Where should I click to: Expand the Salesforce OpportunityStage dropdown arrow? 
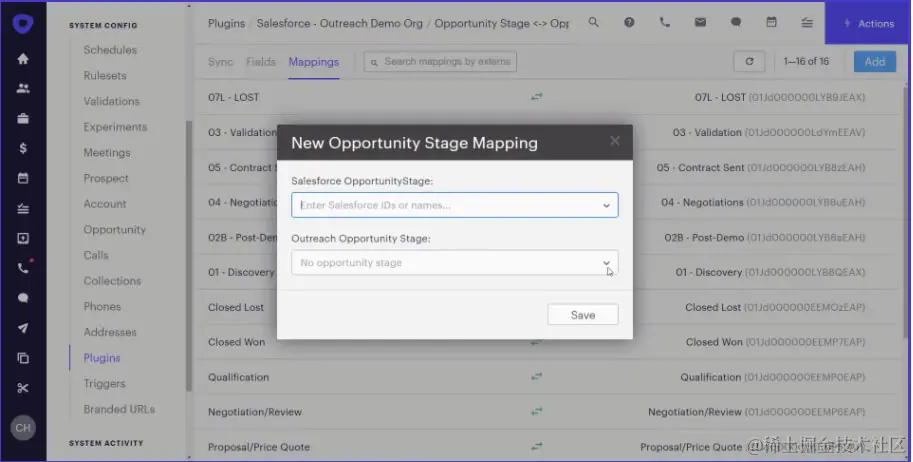click(x=606, y=206)
